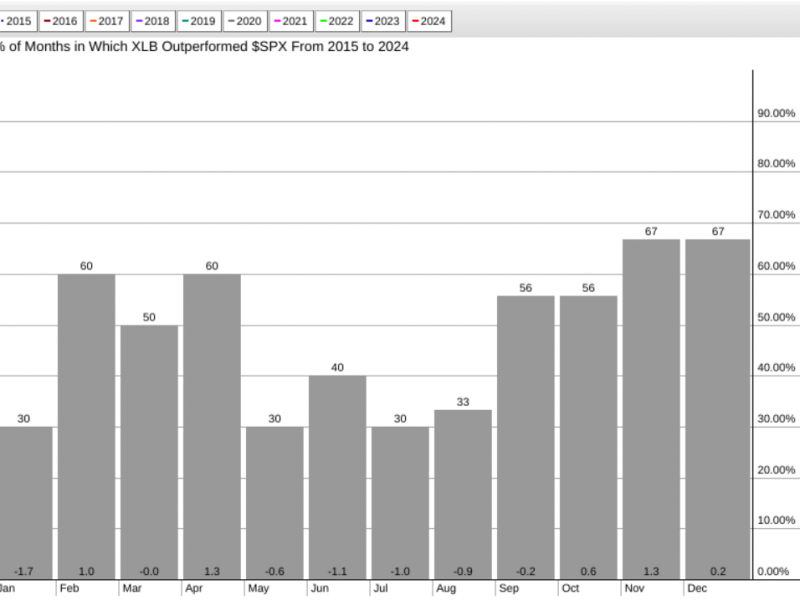Toggle the 2017 year button
This screenshot has width=800, height=600.
coord(107,21)
